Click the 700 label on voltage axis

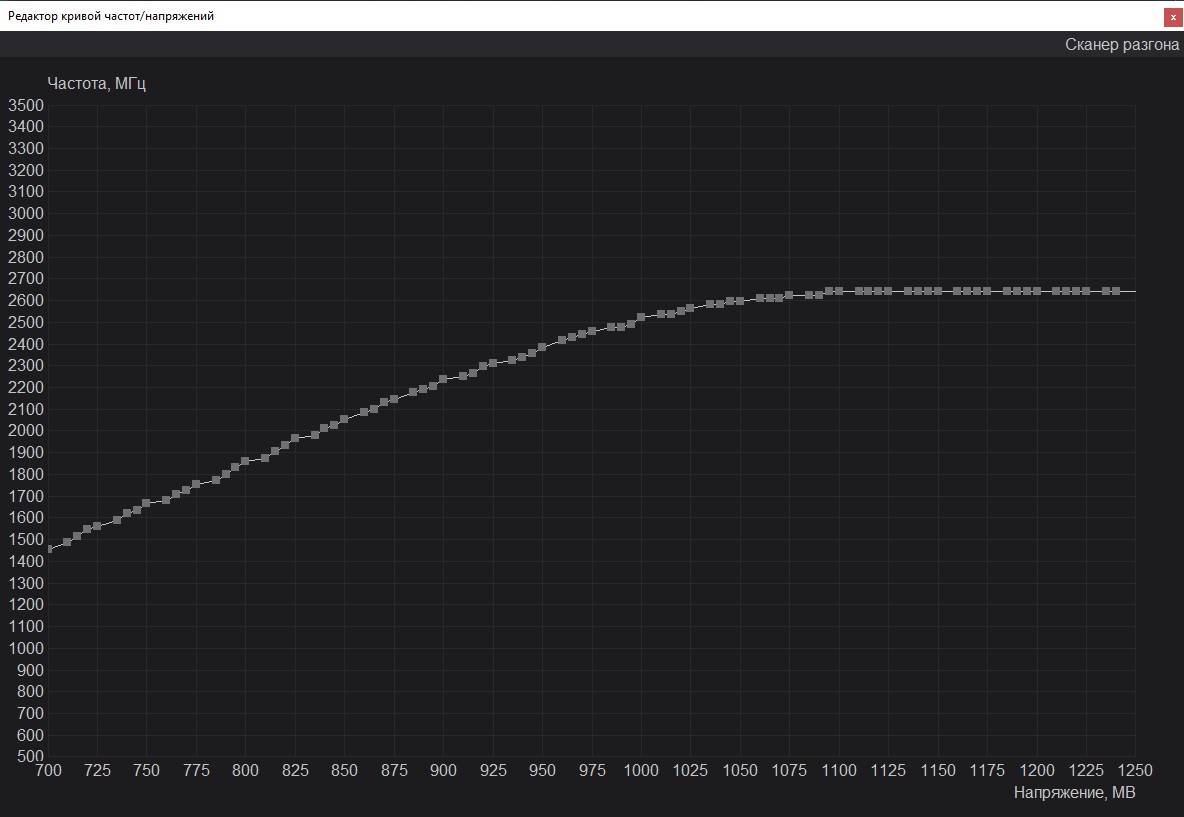coord(49,770)
